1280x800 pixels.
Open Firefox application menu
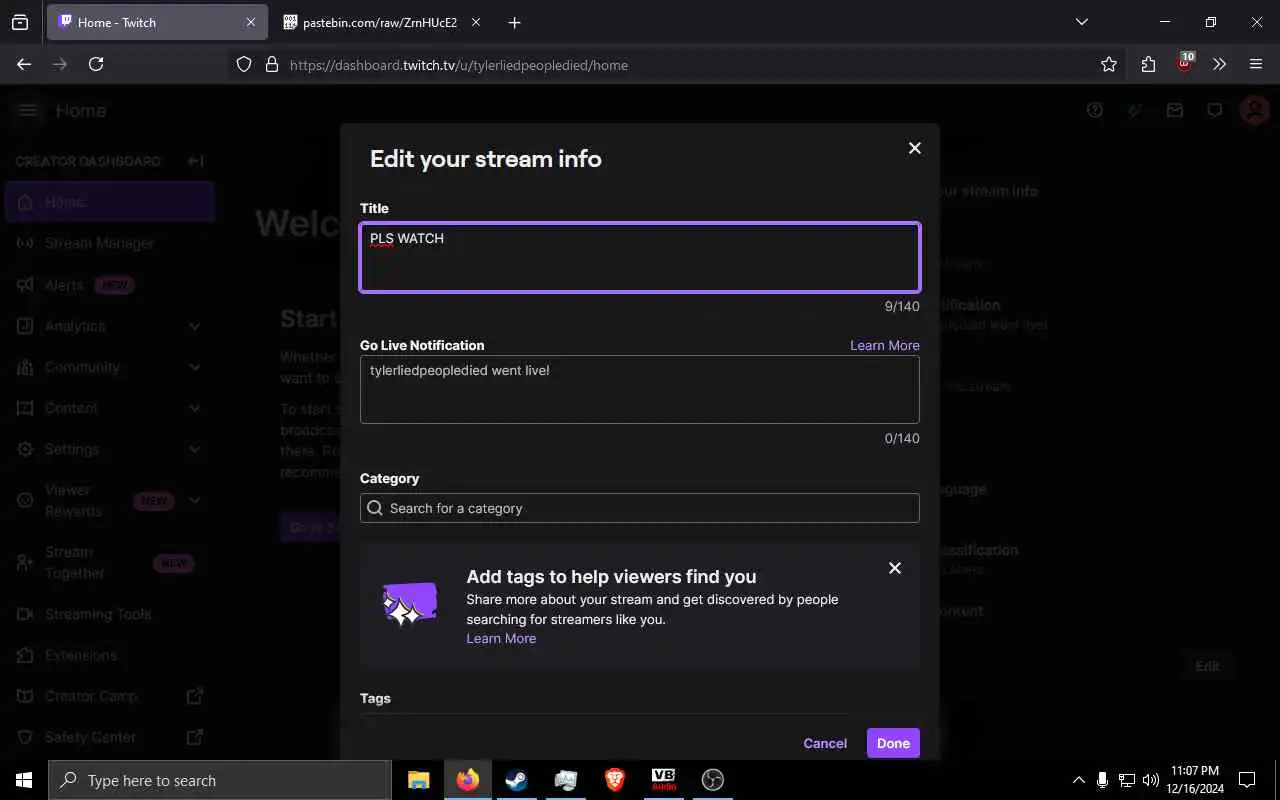[1256, 64]
